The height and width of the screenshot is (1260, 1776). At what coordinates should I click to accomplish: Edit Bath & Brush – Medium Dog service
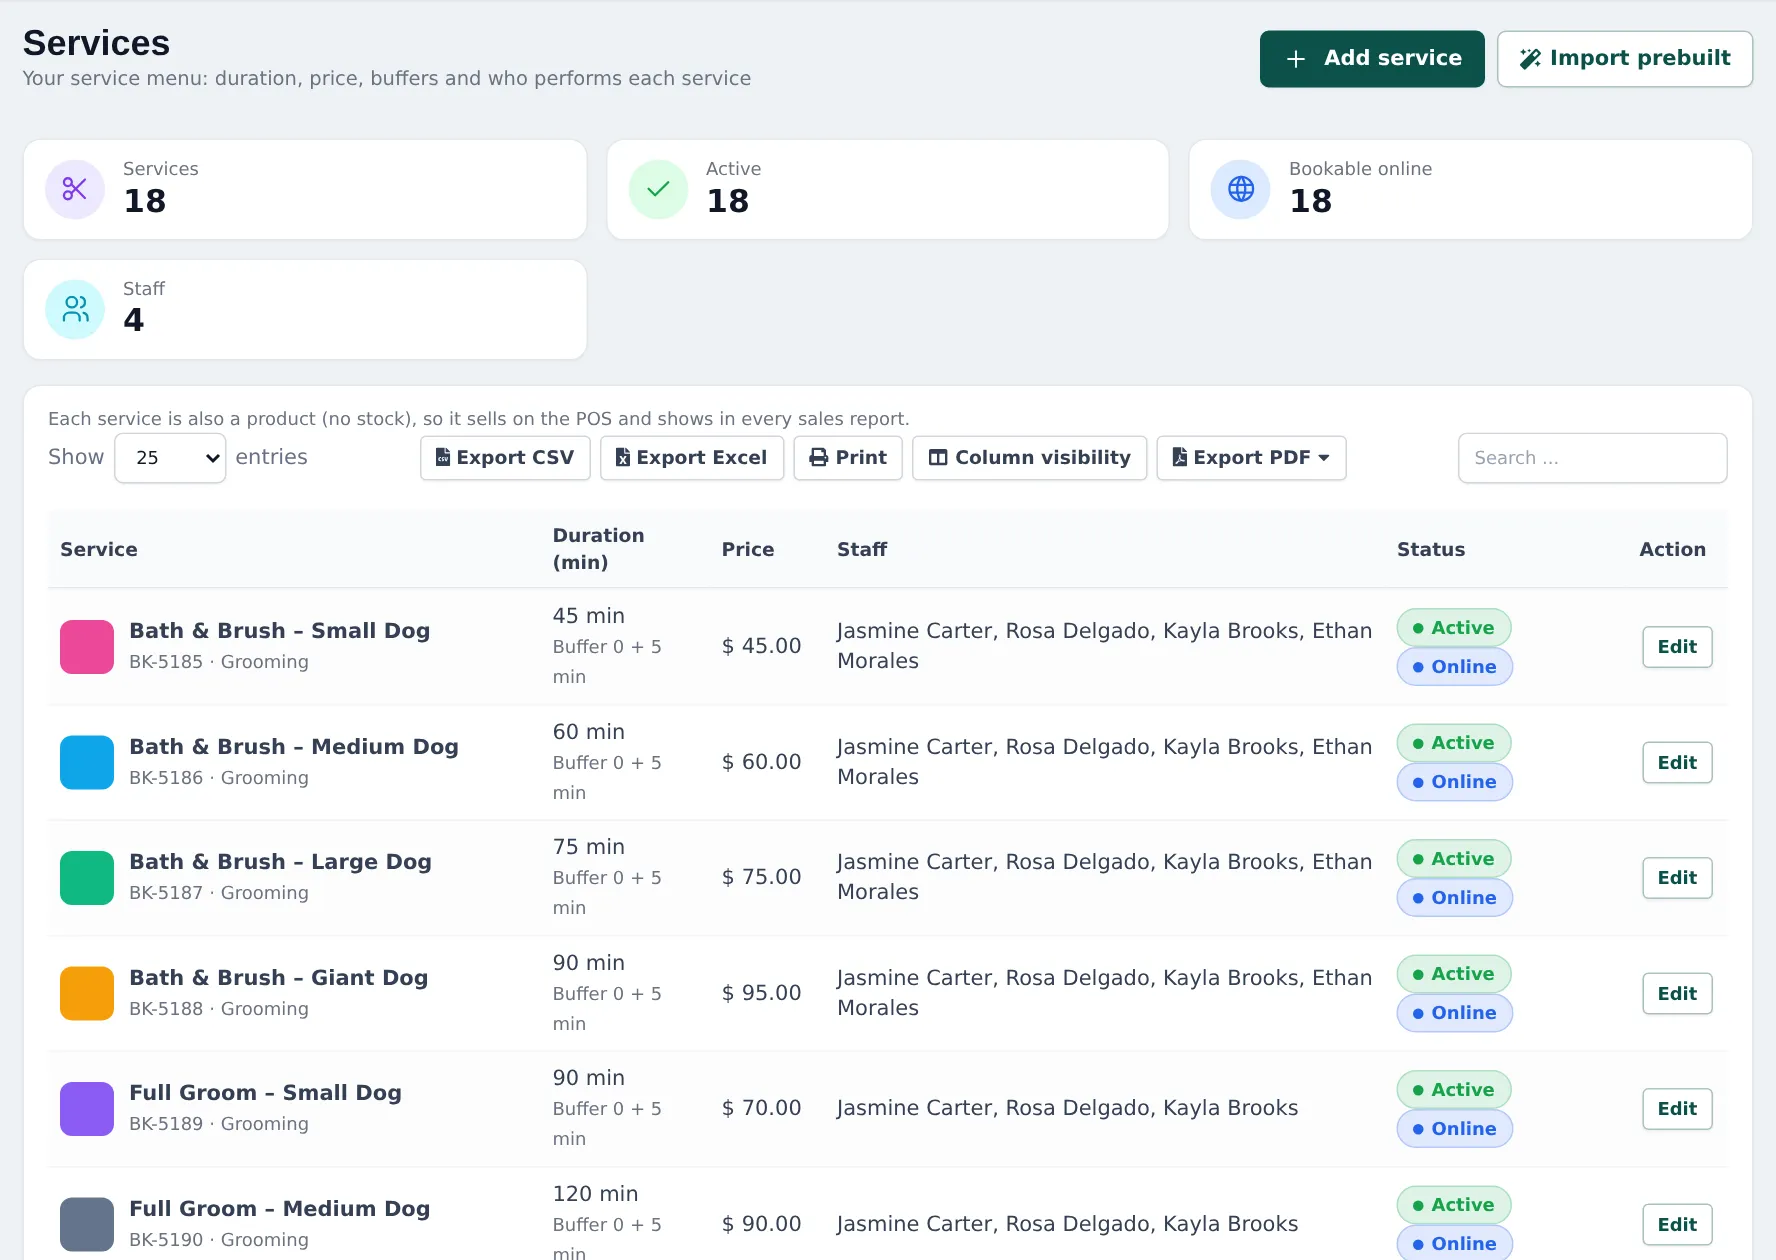tap(1677, 763)
